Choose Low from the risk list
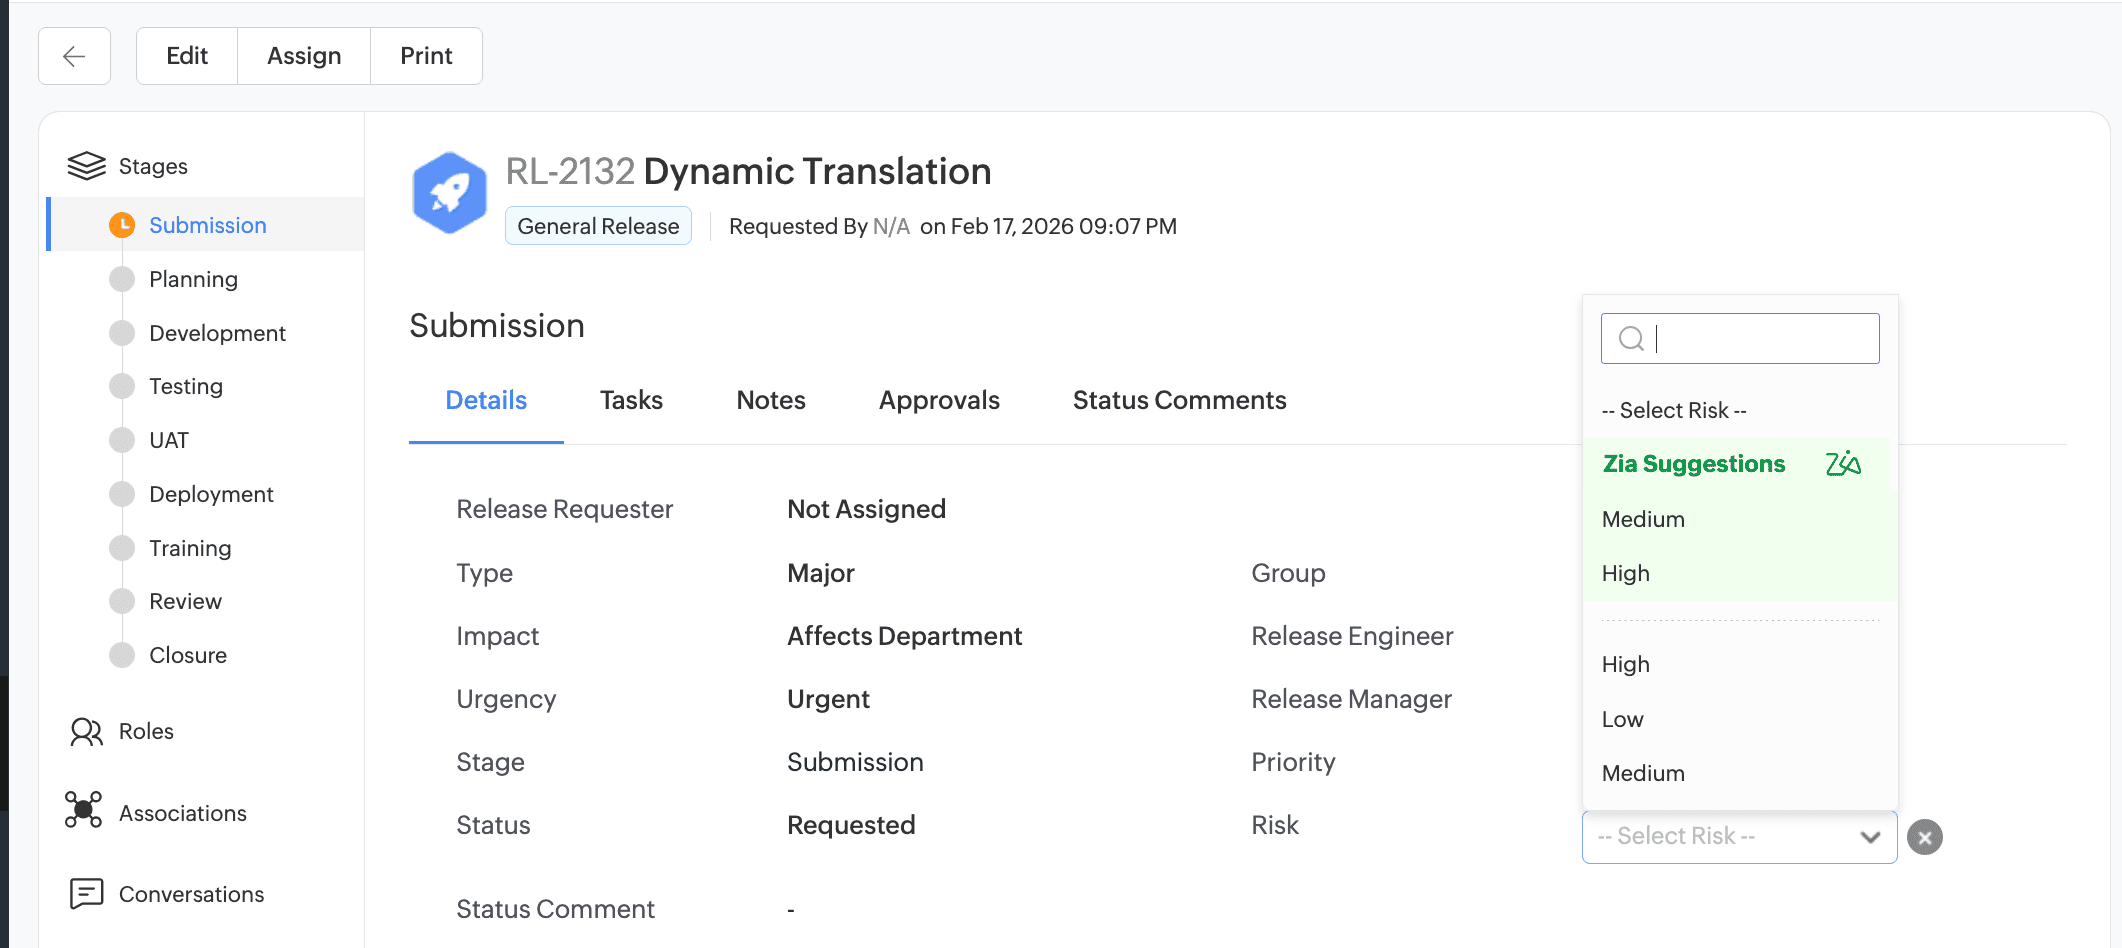The height and width of the screenshot is (948, 2122). pos(1622,719)
